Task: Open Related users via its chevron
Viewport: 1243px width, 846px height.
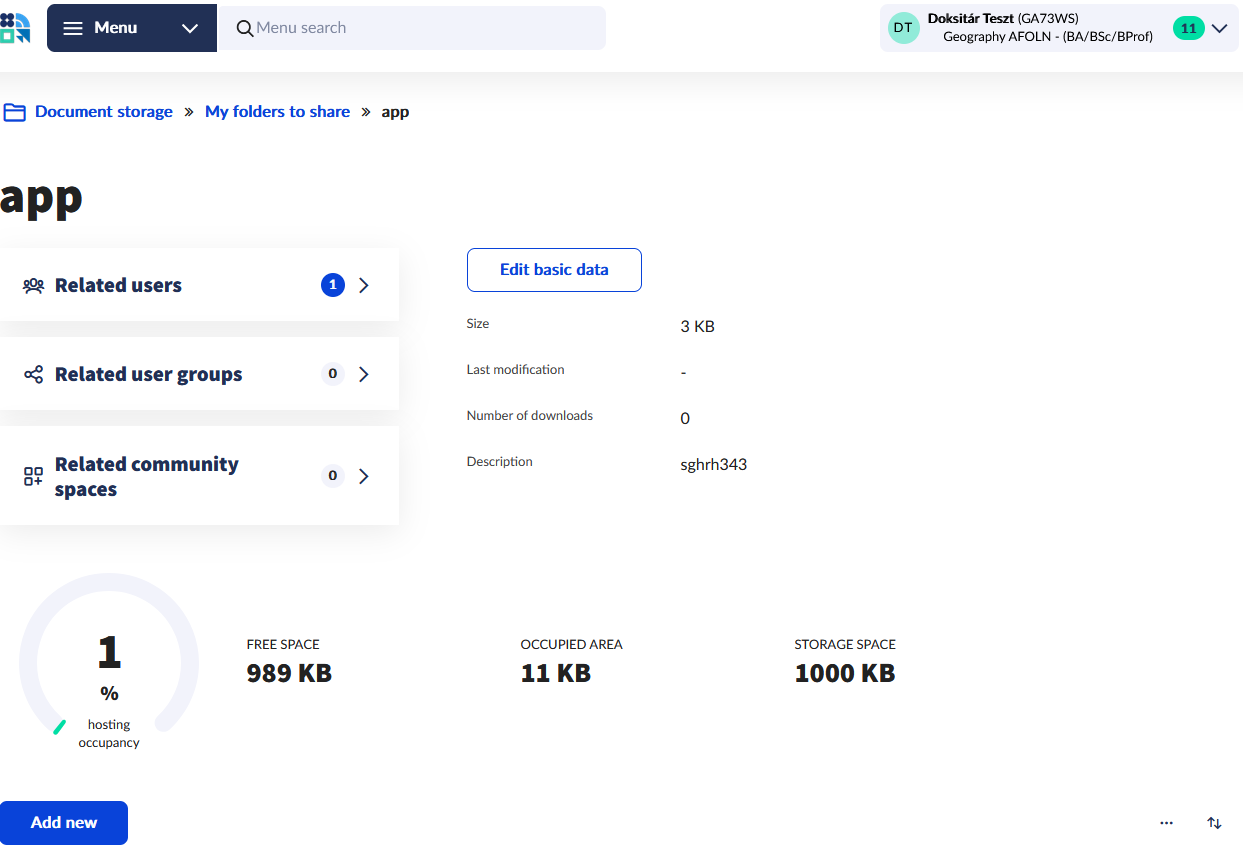Action: [x=364, y=285]
